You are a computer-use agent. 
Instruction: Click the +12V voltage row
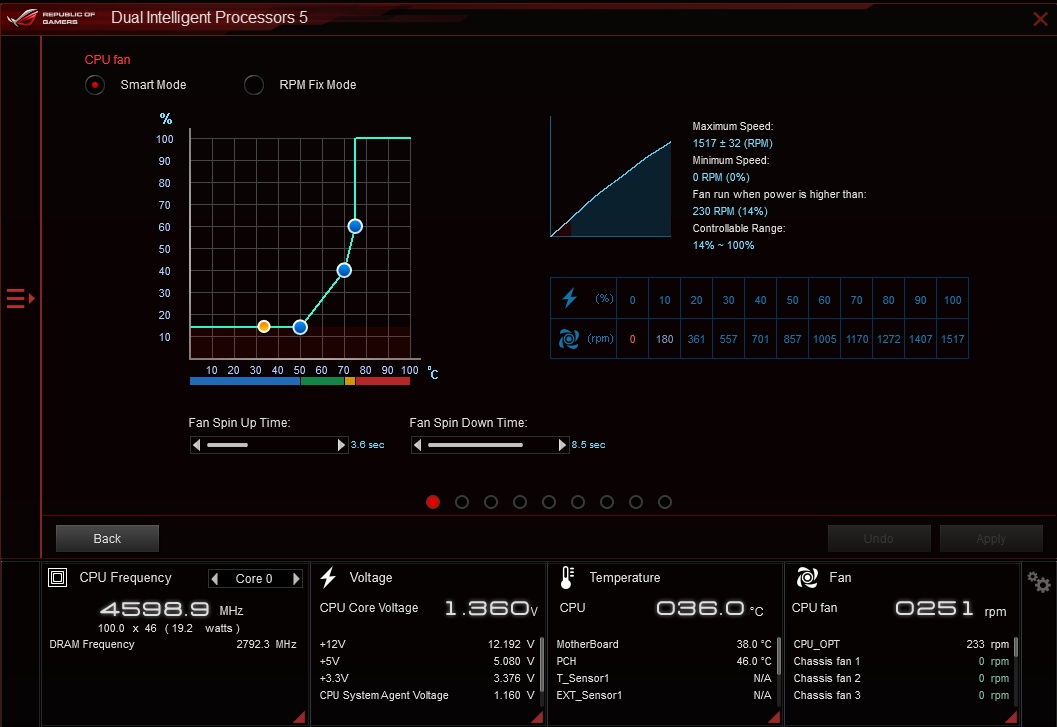pyautogui.click(x=427, y=644)
